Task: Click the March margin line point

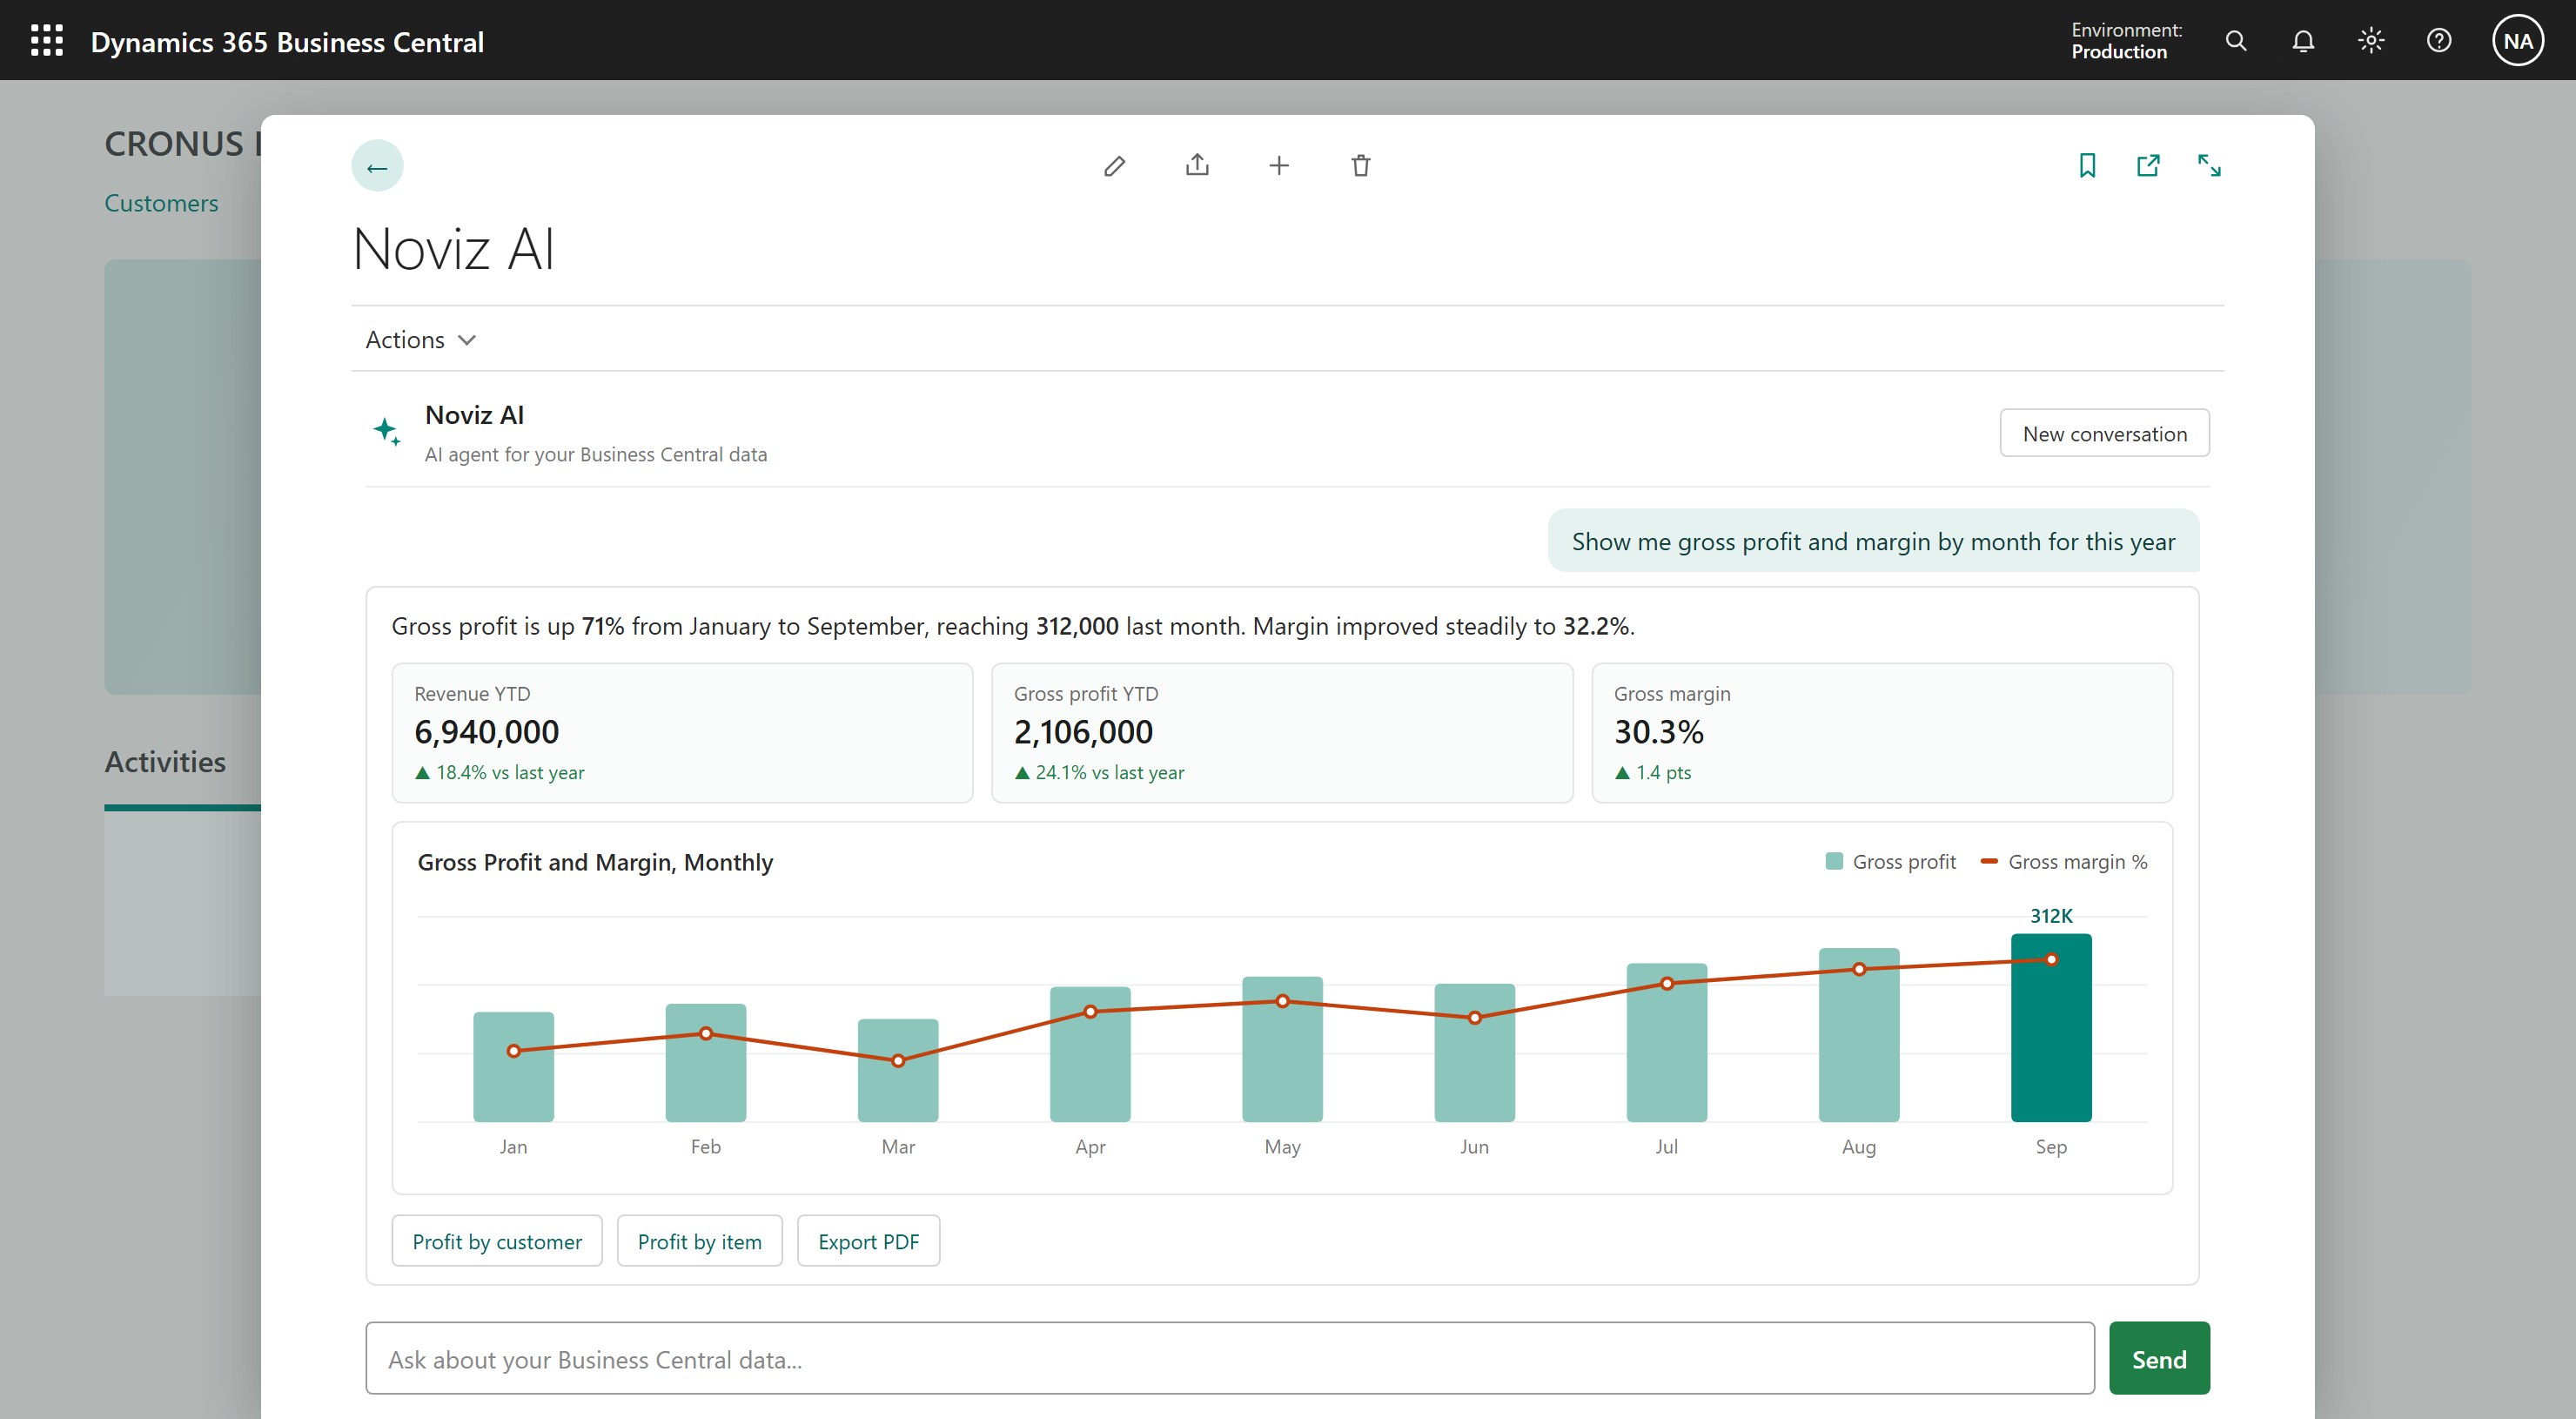Action: [x=898, y=1061]
